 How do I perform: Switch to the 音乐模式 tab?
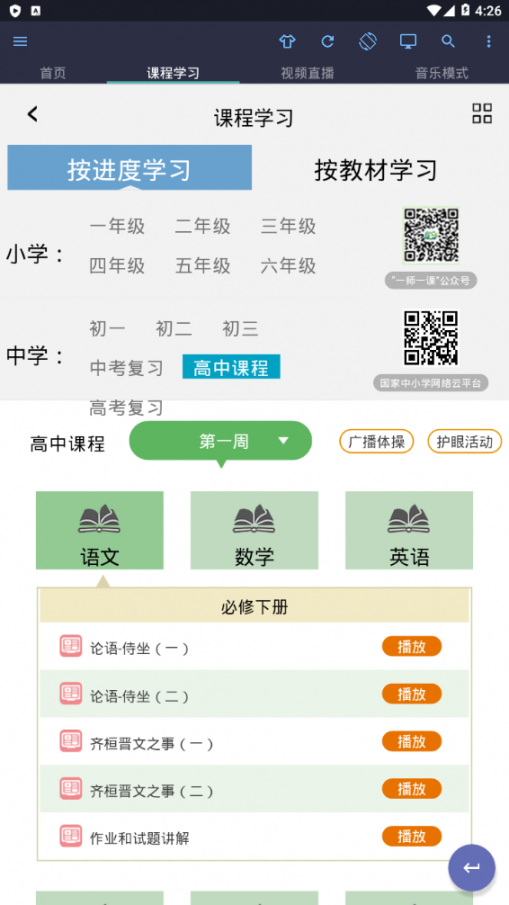pos(441,73)
